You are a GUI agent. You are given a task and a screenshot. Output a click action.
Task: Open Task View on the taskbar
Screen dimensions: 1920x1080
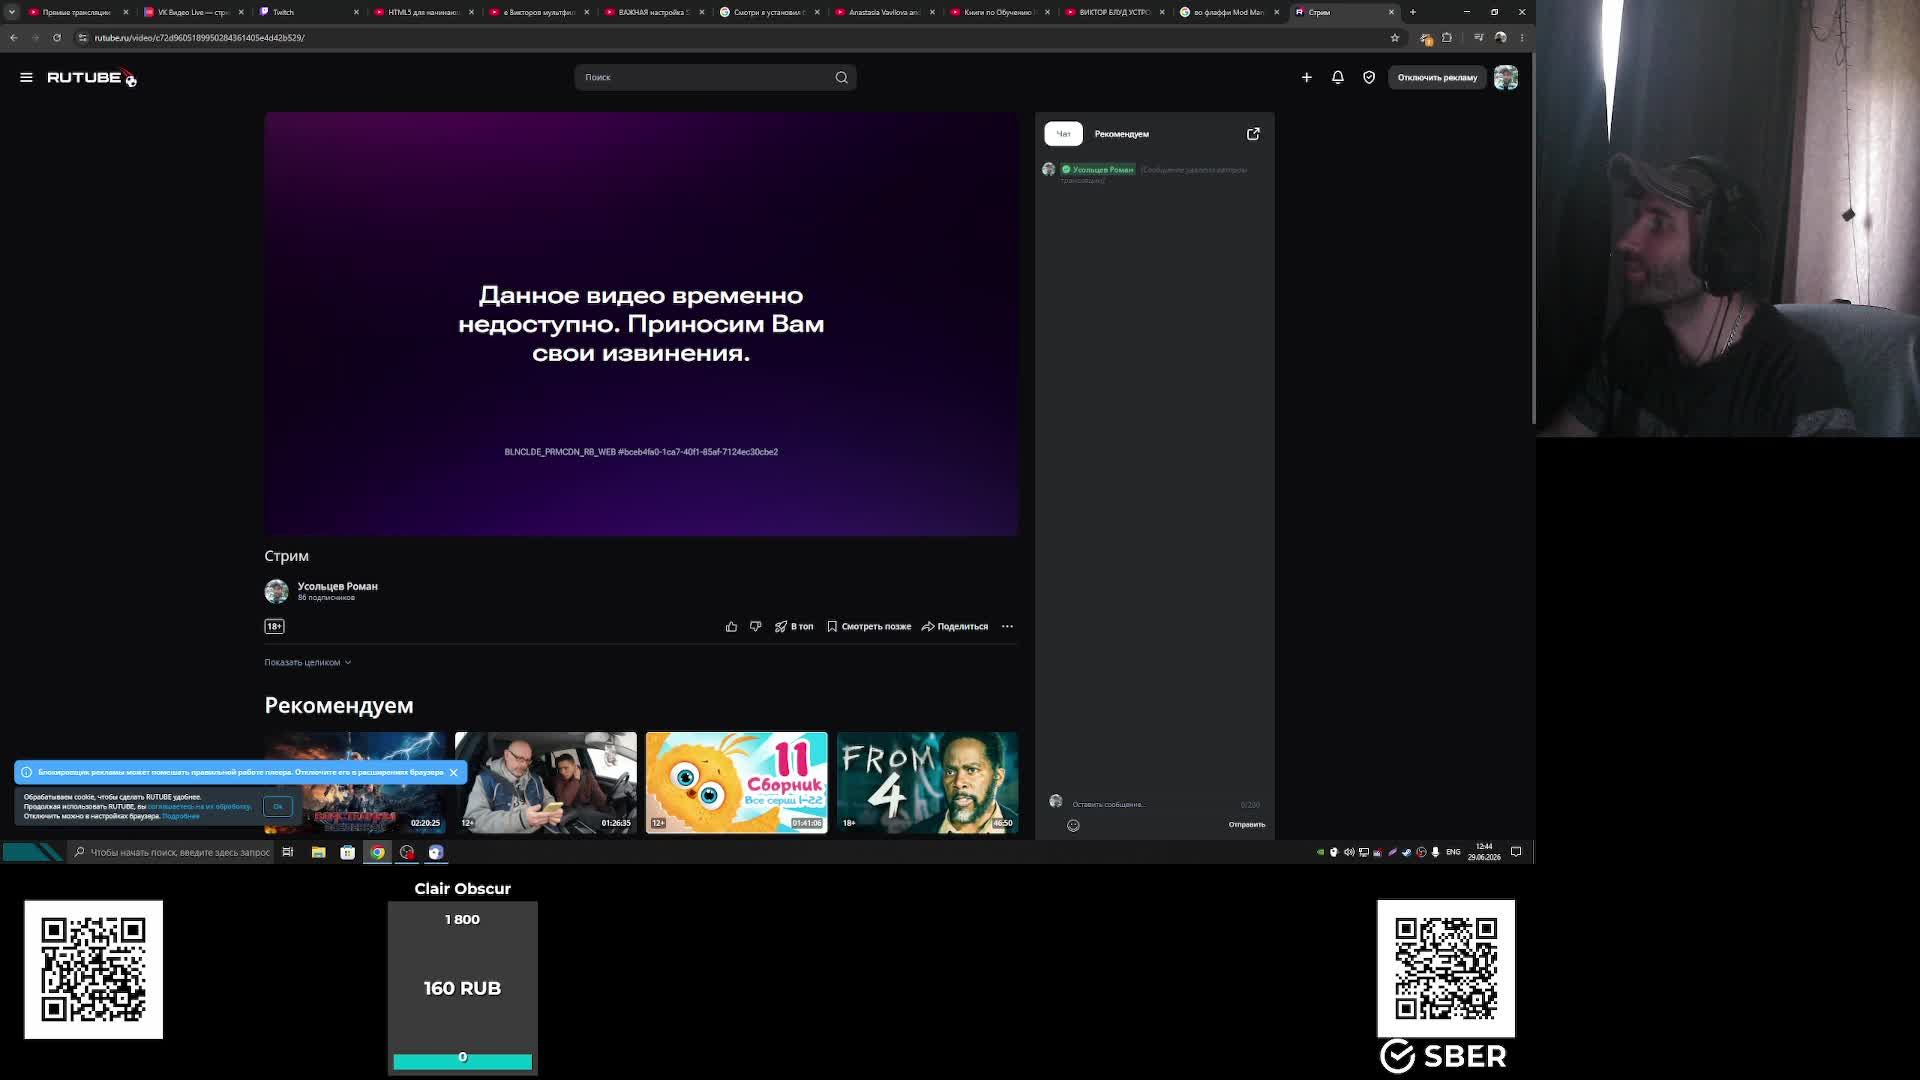(287, 852)
